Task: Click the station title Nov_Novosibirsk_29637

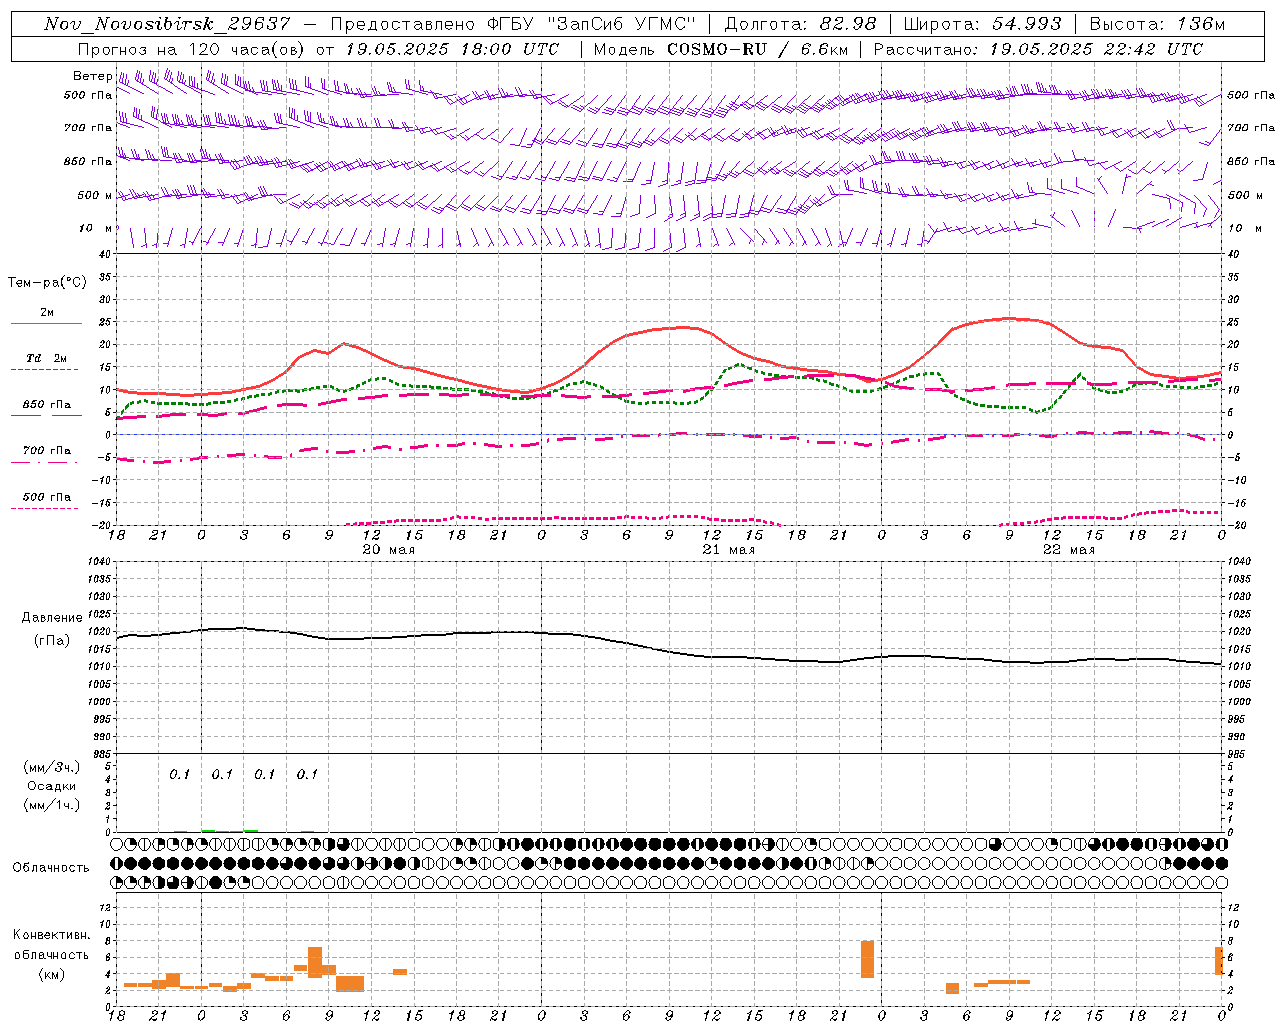Action: click(x=167, y=24)
